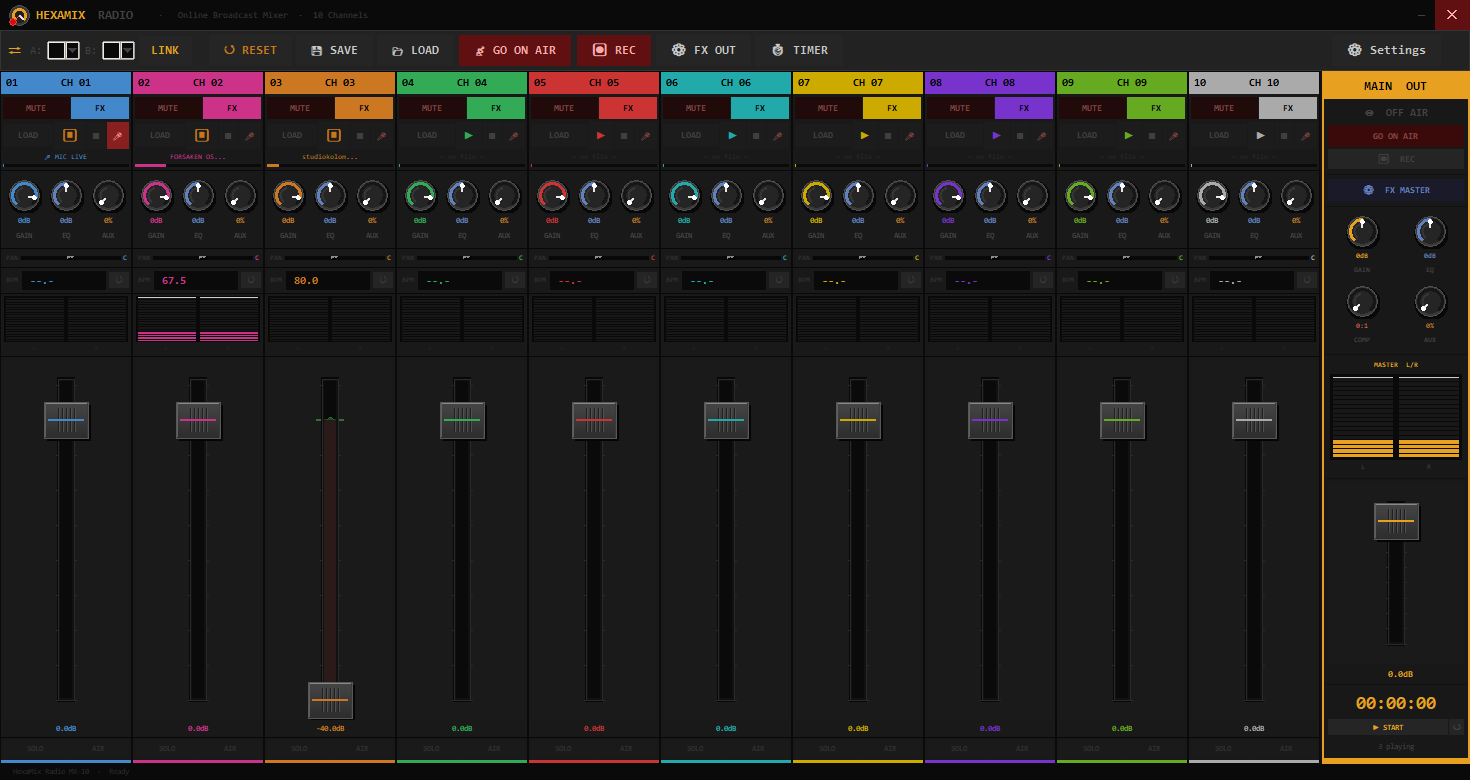This screenshot has height=780, width=1470.
Task: Click the EQ knob on CH 06
Action: click(x=726, y=195)
